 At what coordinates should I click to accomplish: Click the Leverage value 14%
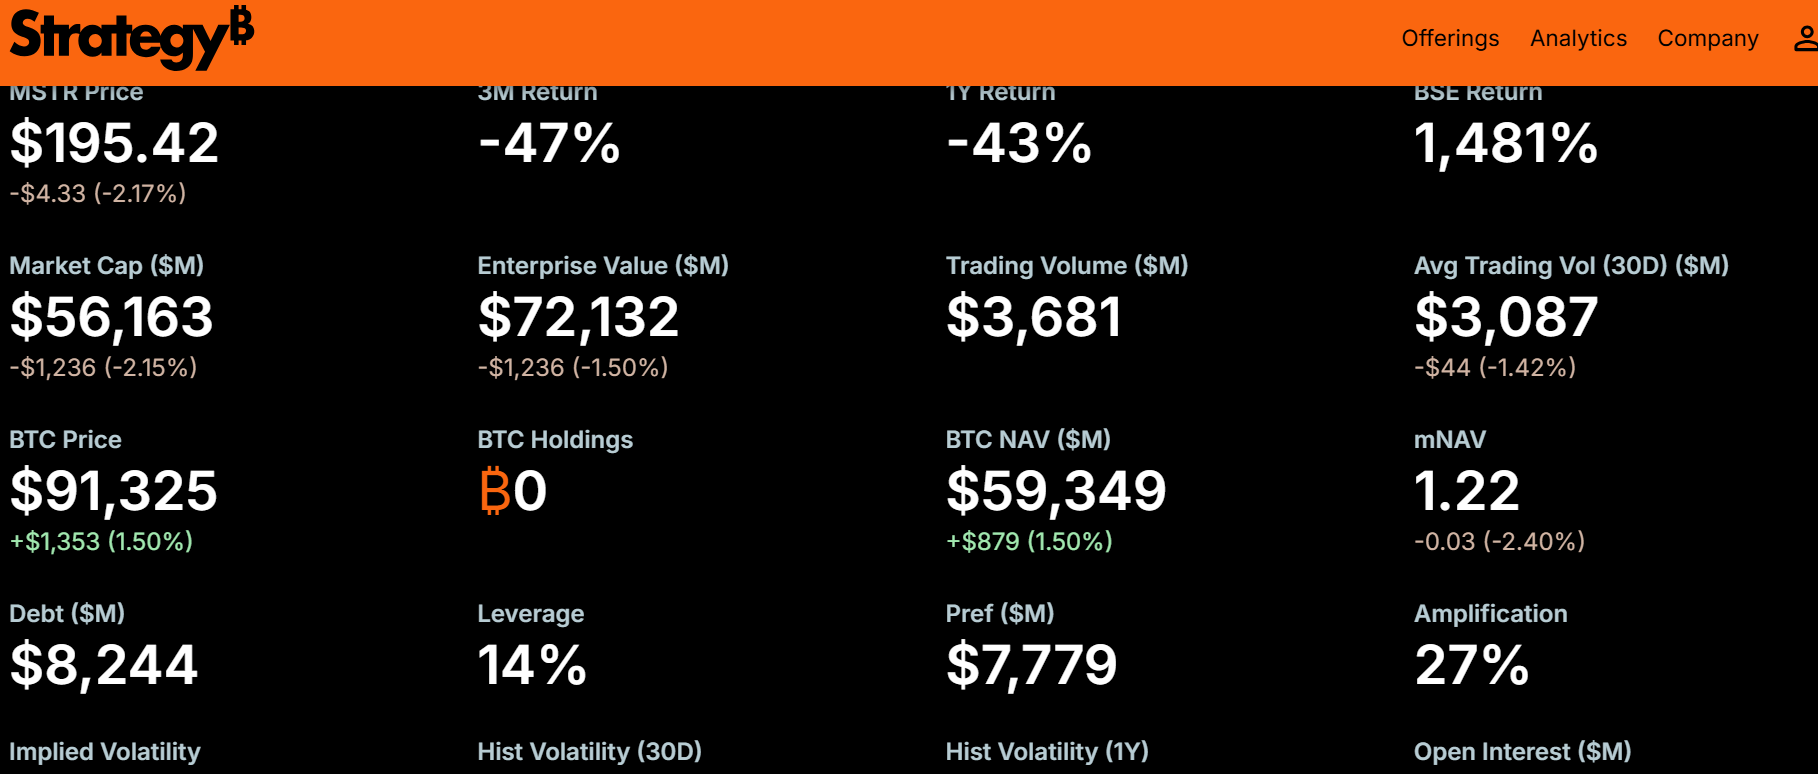531,665
